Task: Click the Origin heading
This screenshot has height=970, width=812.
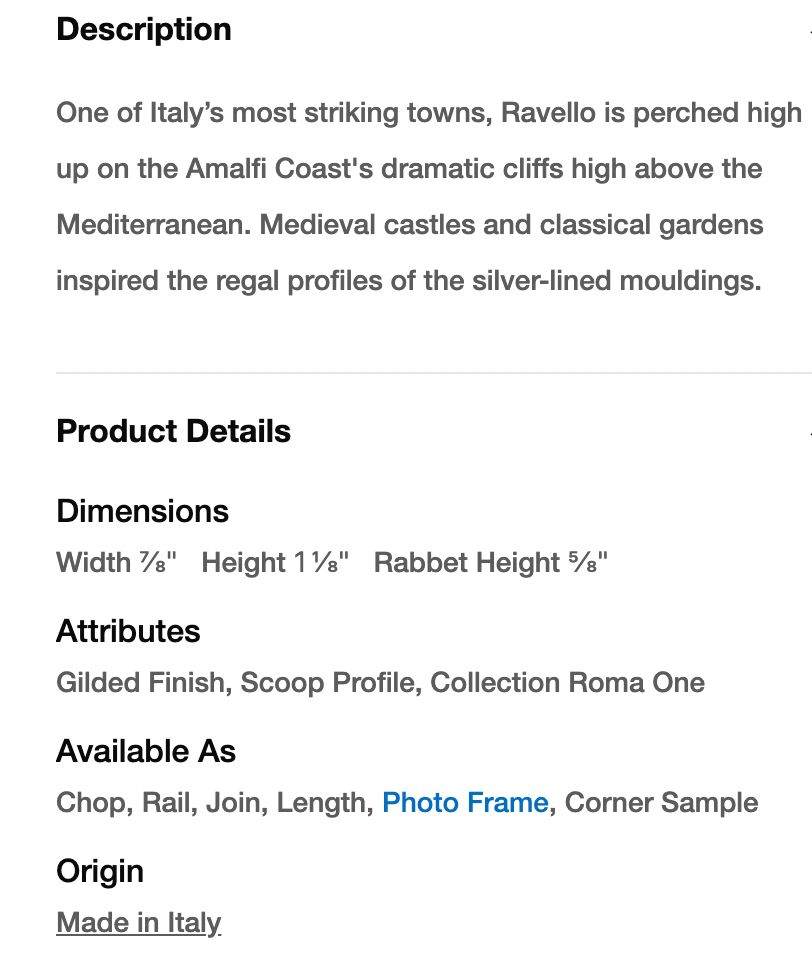Action: click(x=100, y=871)
